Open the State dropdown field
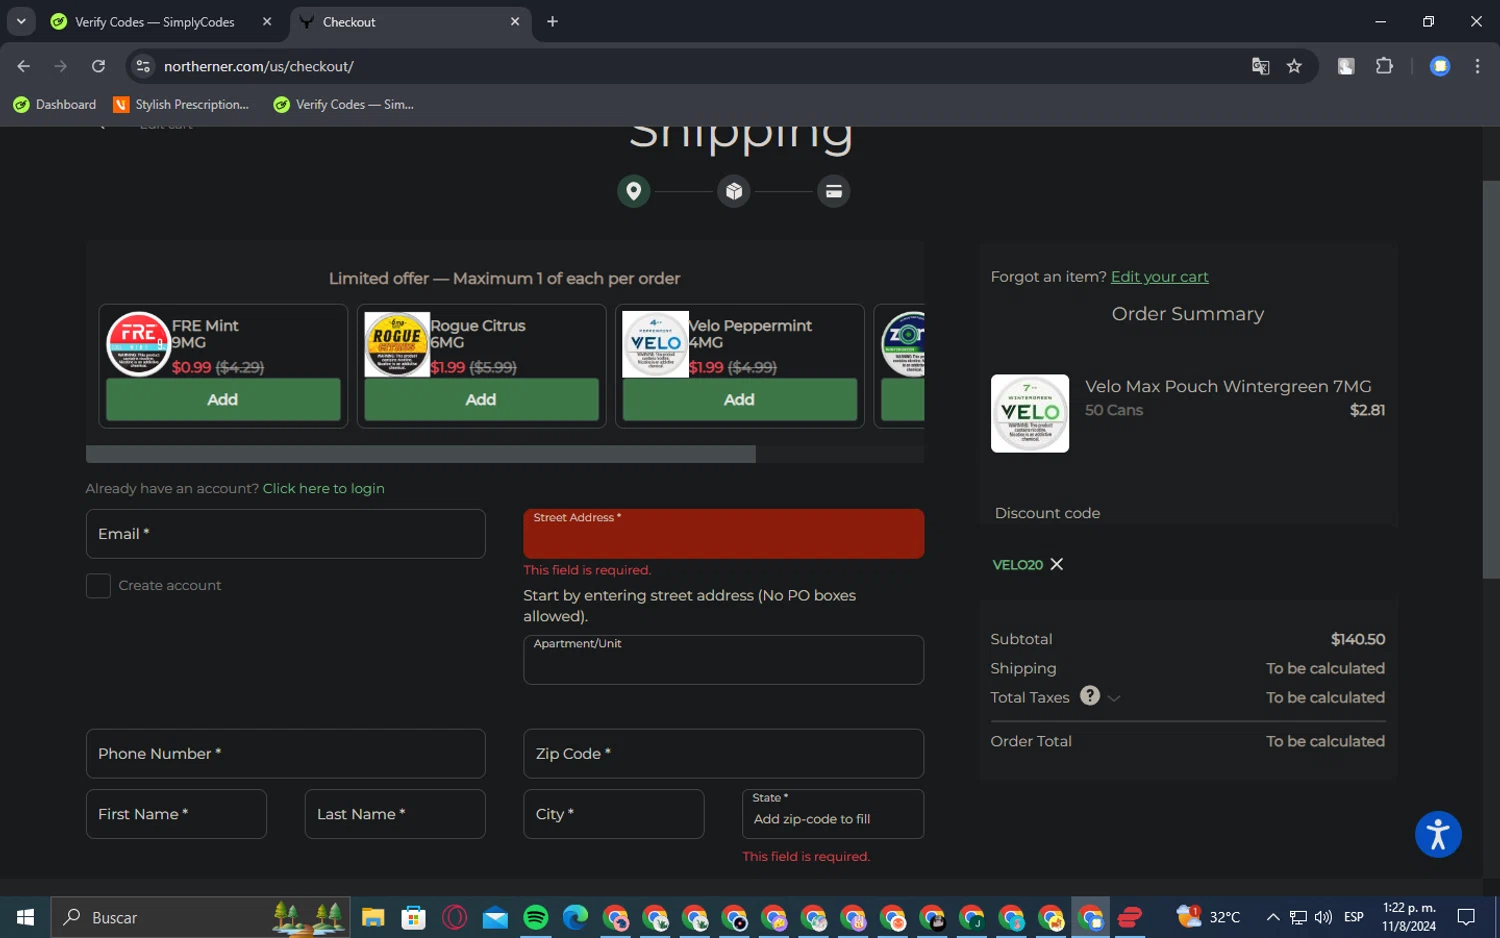The height and width of the screenshot is (938, 1500). click(x=832, y=814)
